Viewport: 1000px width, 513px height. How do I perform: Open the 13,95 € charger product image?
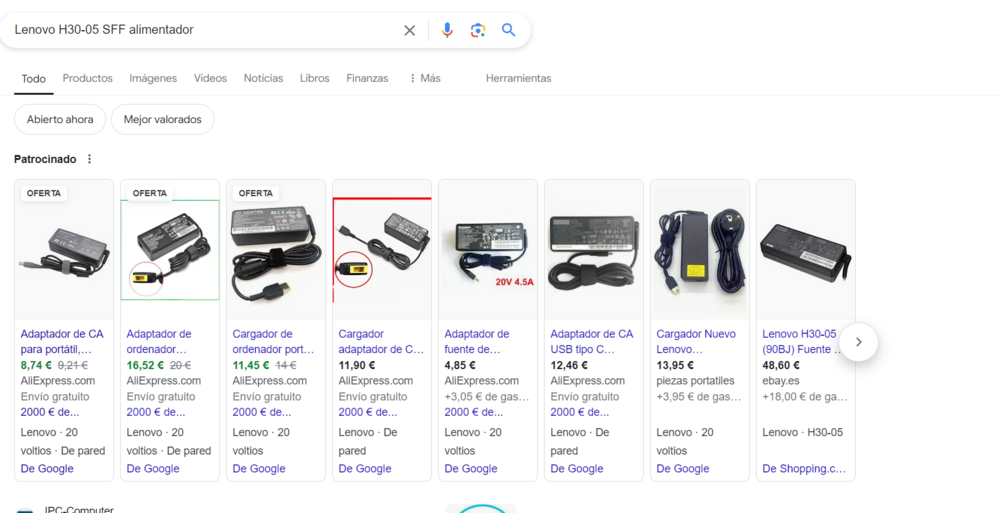point(699,250)
